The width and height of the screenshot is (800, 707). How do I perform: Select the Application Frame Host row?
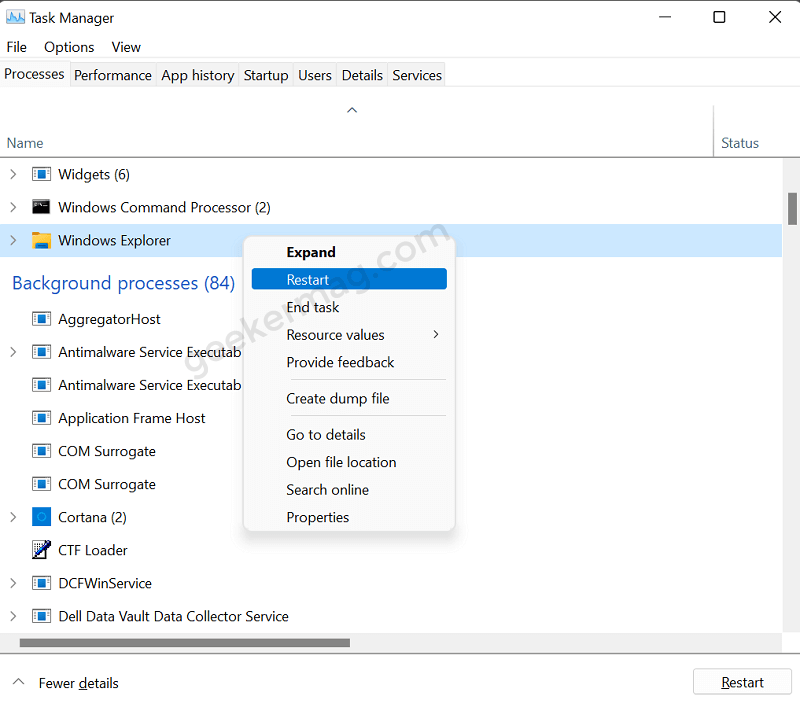pos(391,418)
